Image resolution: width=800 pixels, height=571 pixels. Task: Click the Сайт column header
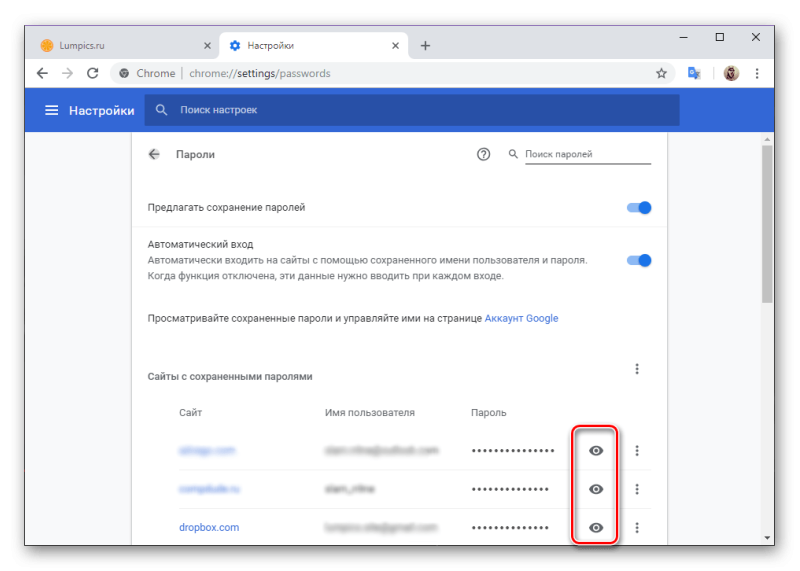[x=190, y=412]
